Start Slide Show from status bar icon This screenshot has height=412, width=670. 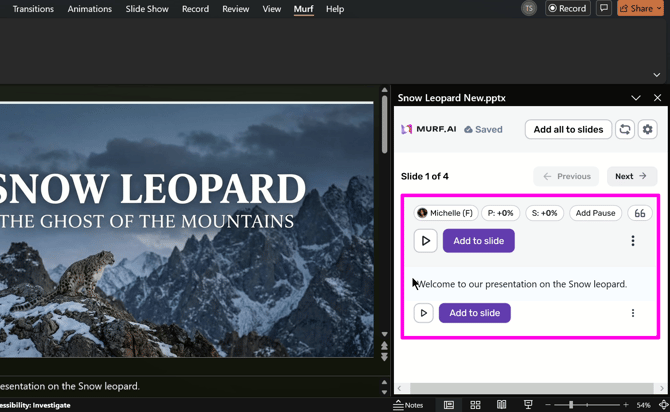tap(528, 405)
